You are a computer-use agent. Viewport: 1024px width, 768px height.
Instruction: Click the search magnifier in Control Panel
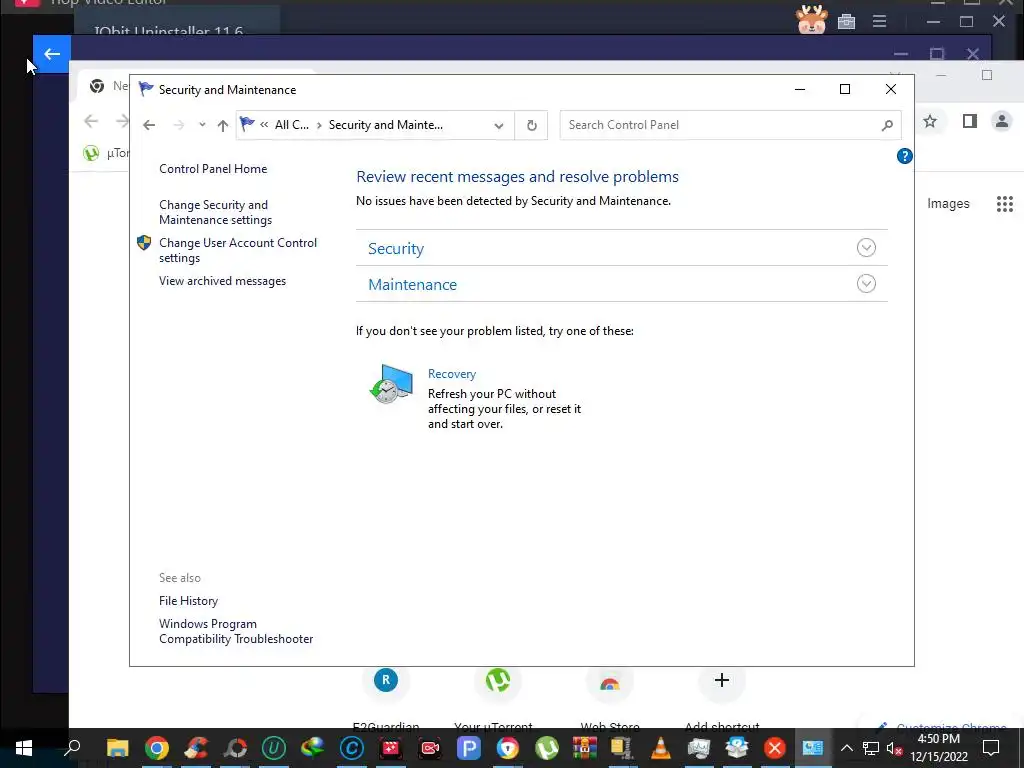pyautogui.click(x=887, y=125)
